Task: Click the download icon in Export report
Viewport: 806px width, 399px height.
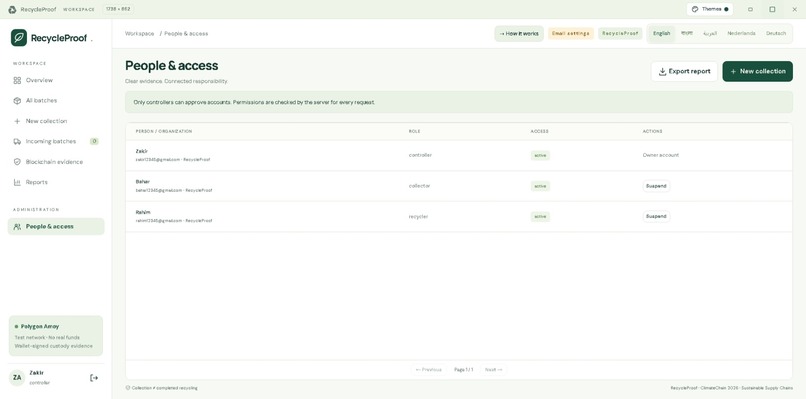Action: point(662,71)
